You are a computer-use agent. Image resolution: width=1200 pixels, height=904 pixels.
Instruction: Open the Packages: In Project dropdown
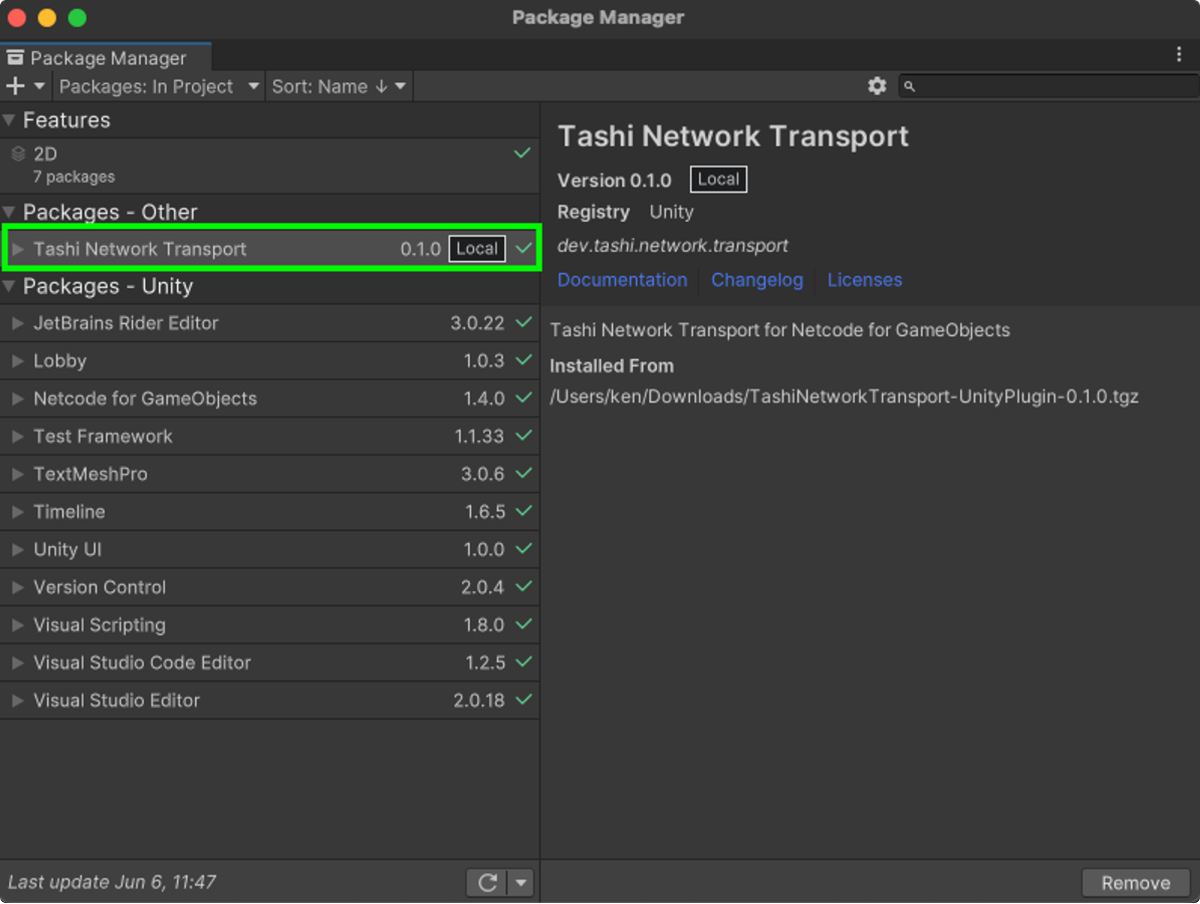point(158,87)
